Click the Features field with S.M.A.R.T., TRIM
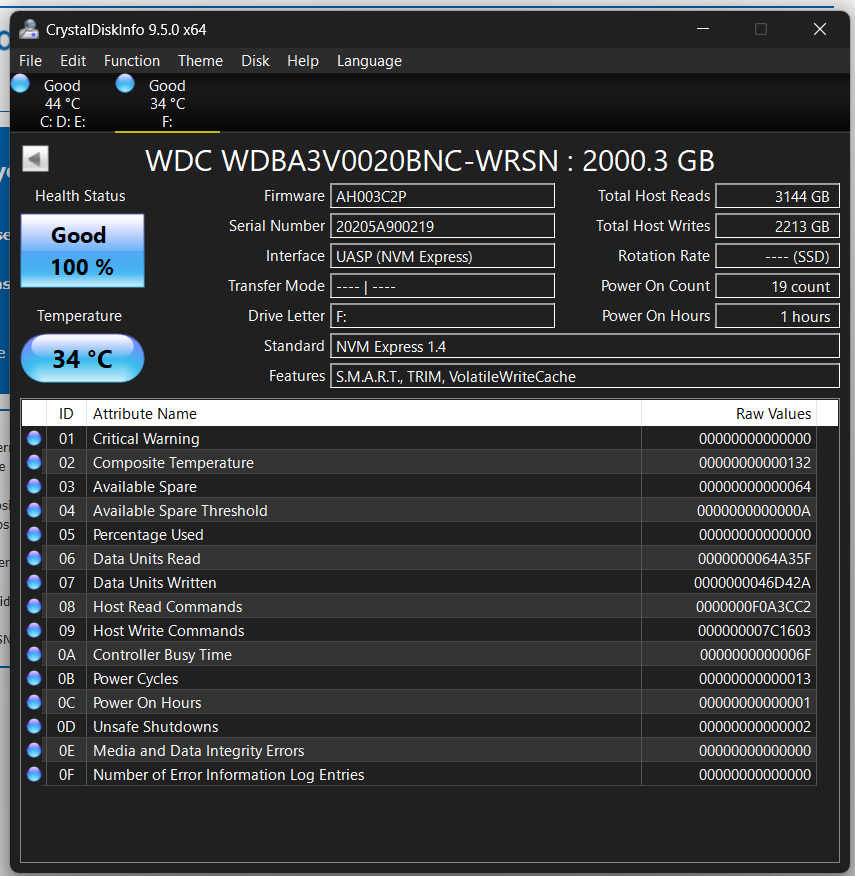The image size is (855, 876). click(x=585, y=377)
